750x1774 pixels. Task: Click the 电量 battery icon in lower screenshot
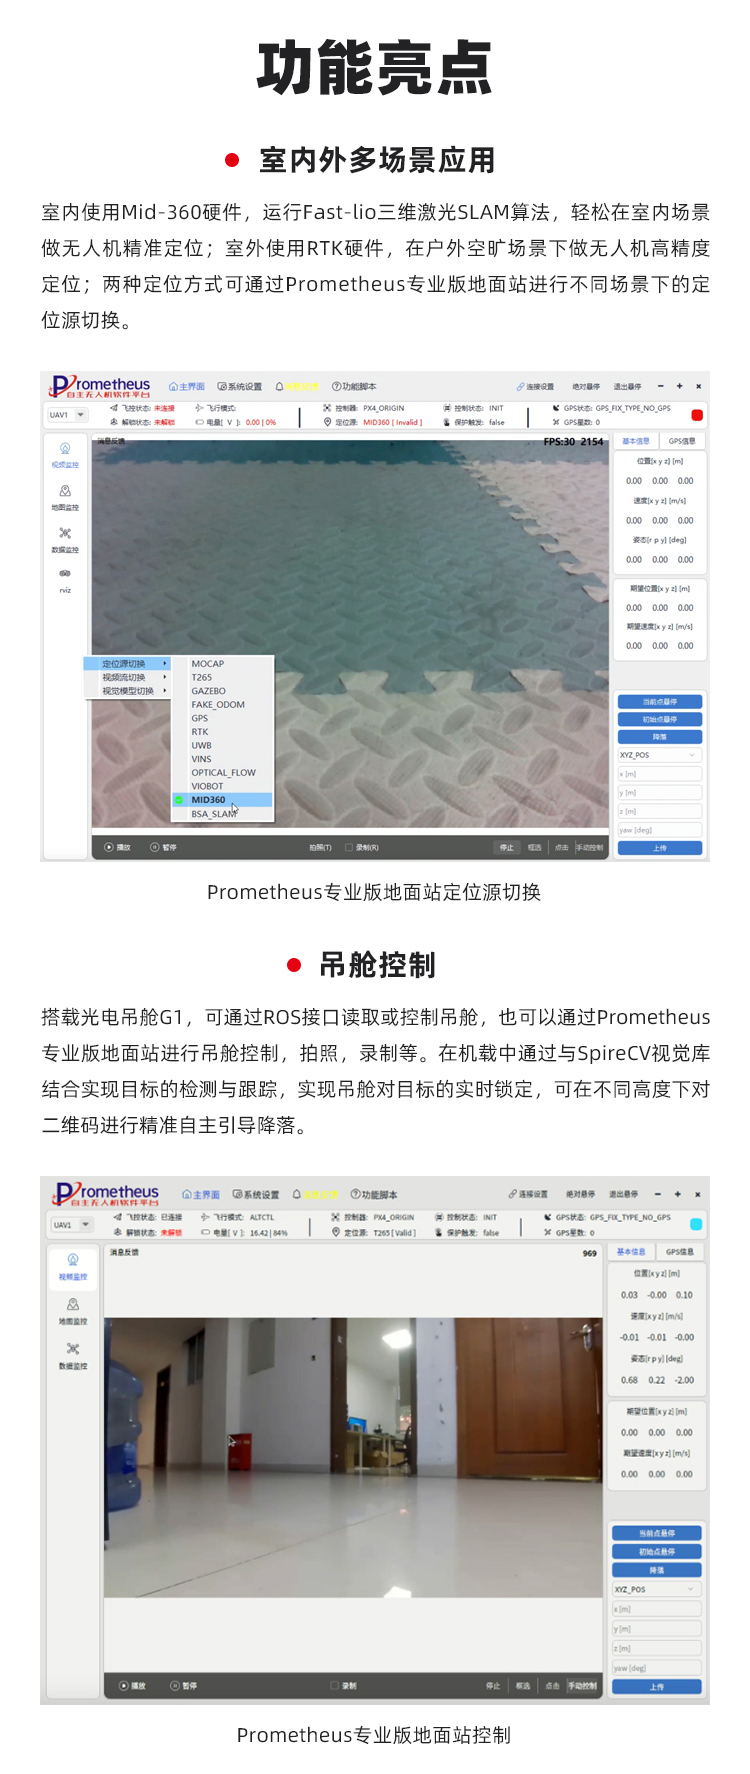[x=206, y=1232]
